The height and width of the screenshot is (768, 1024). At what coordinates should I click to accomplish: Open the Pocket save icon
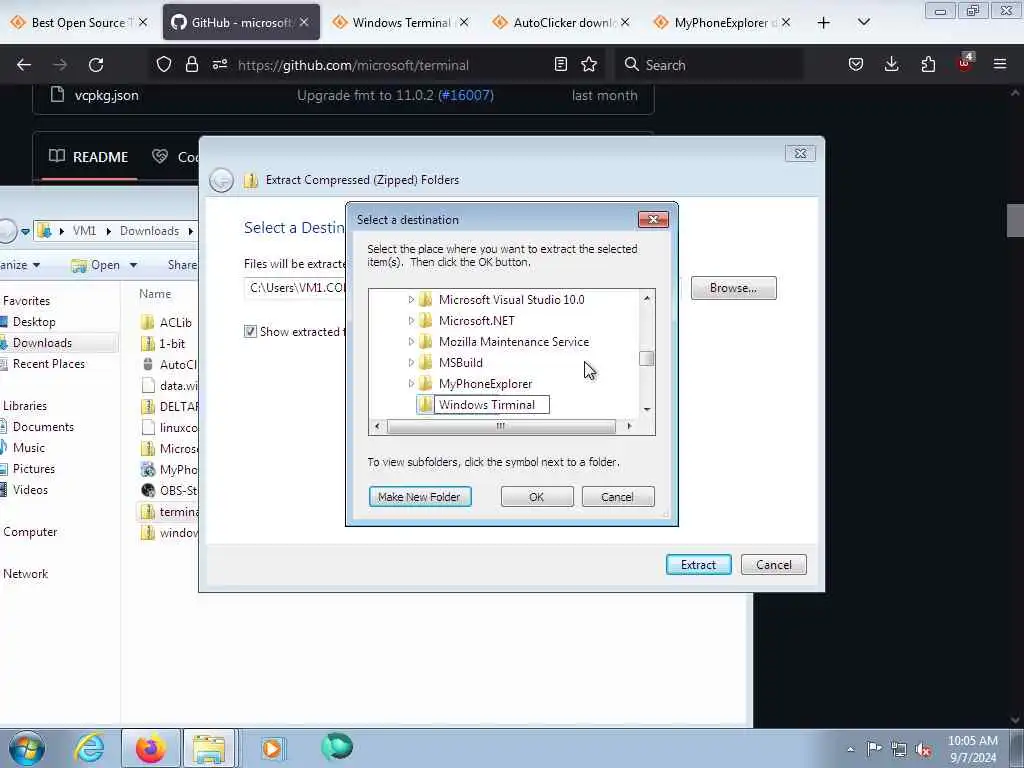(x=856, y=65)
